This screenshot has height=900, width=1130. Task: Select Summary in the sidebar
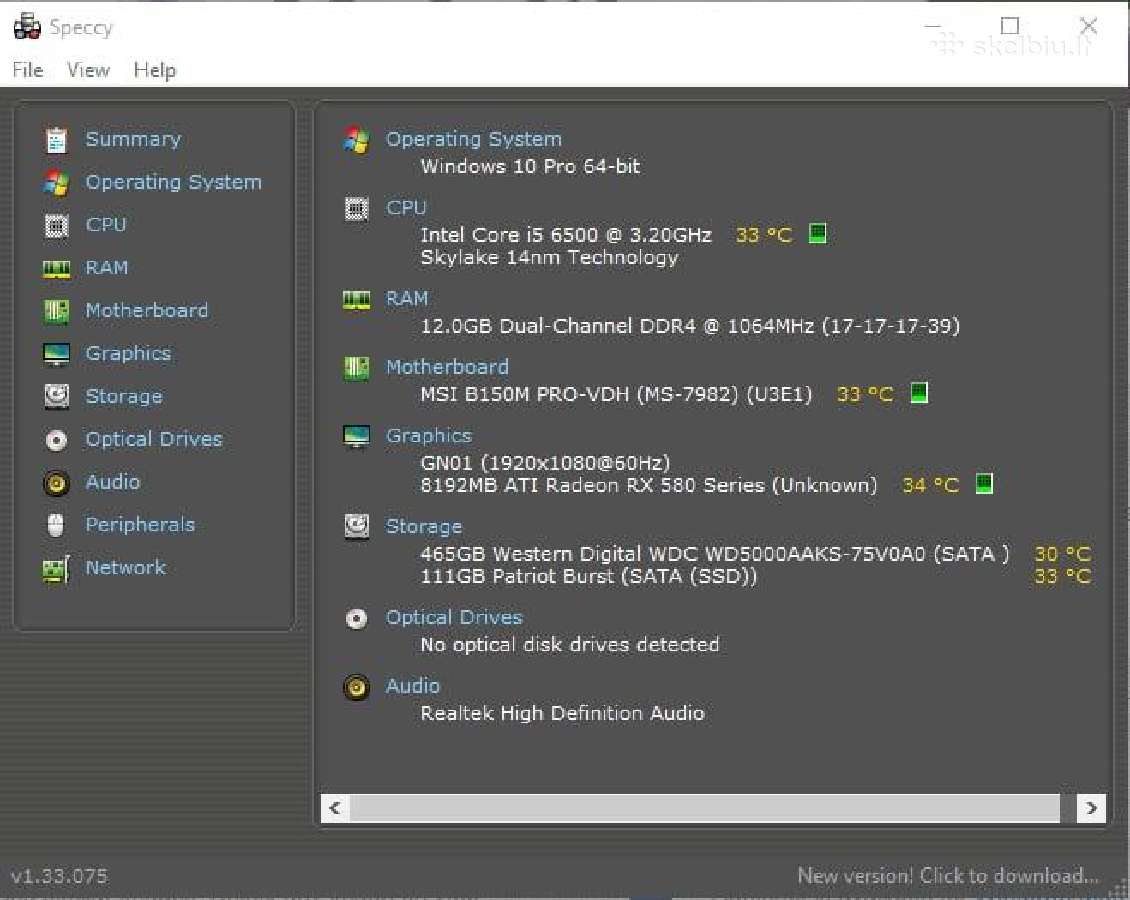133,139
